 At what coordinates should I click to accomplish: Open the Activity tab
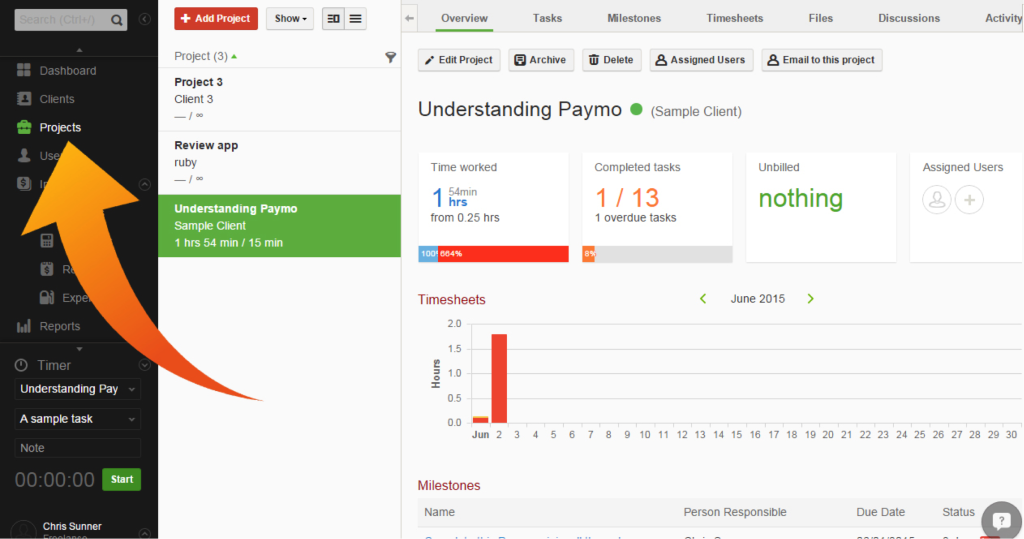click(x=1003, y=18)
